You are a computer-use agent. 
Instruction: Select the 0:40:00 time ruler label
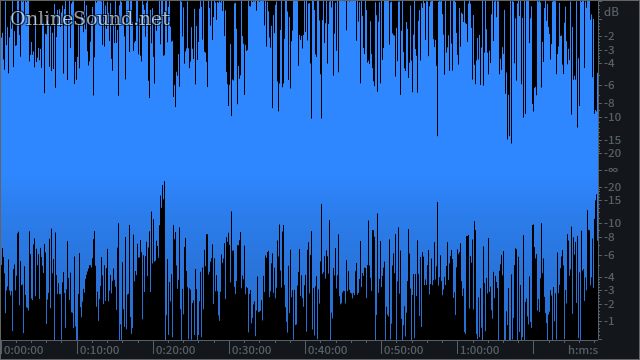(x=327, y=350)
